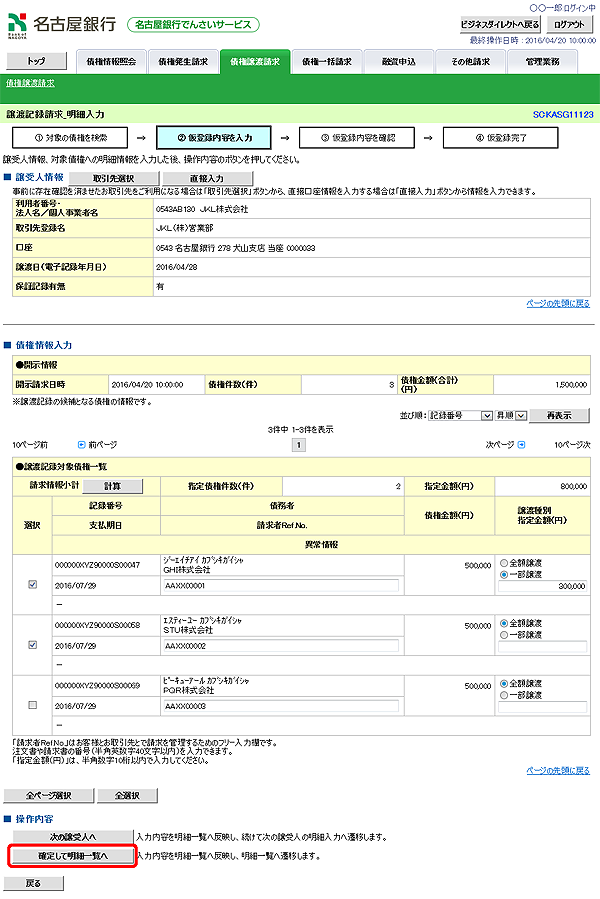Viewport: 600px width, 899px height.
Task: Check the box for record ending S00047
Action: pos(33,584)
